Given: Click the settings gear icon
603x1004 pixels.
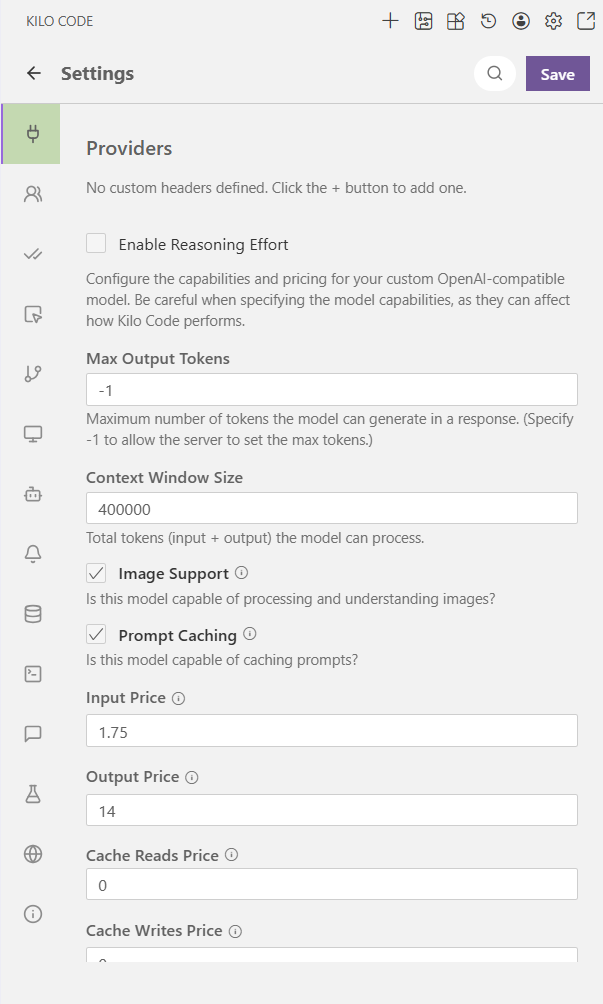Looking at the screenshot, I should [553, 21].
